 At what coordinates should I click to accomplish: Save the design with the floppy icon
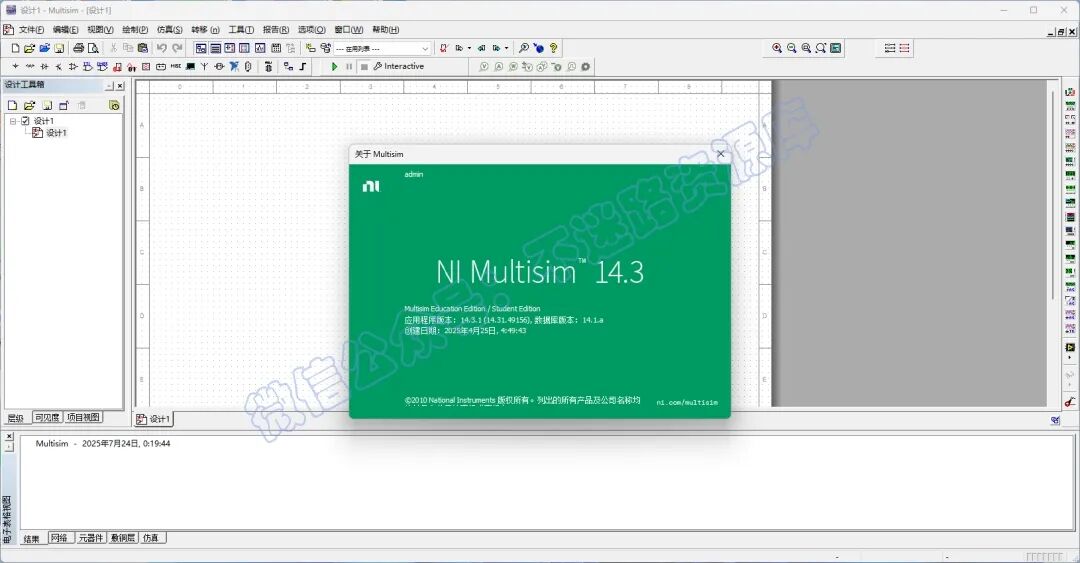[x=59, y=48]
